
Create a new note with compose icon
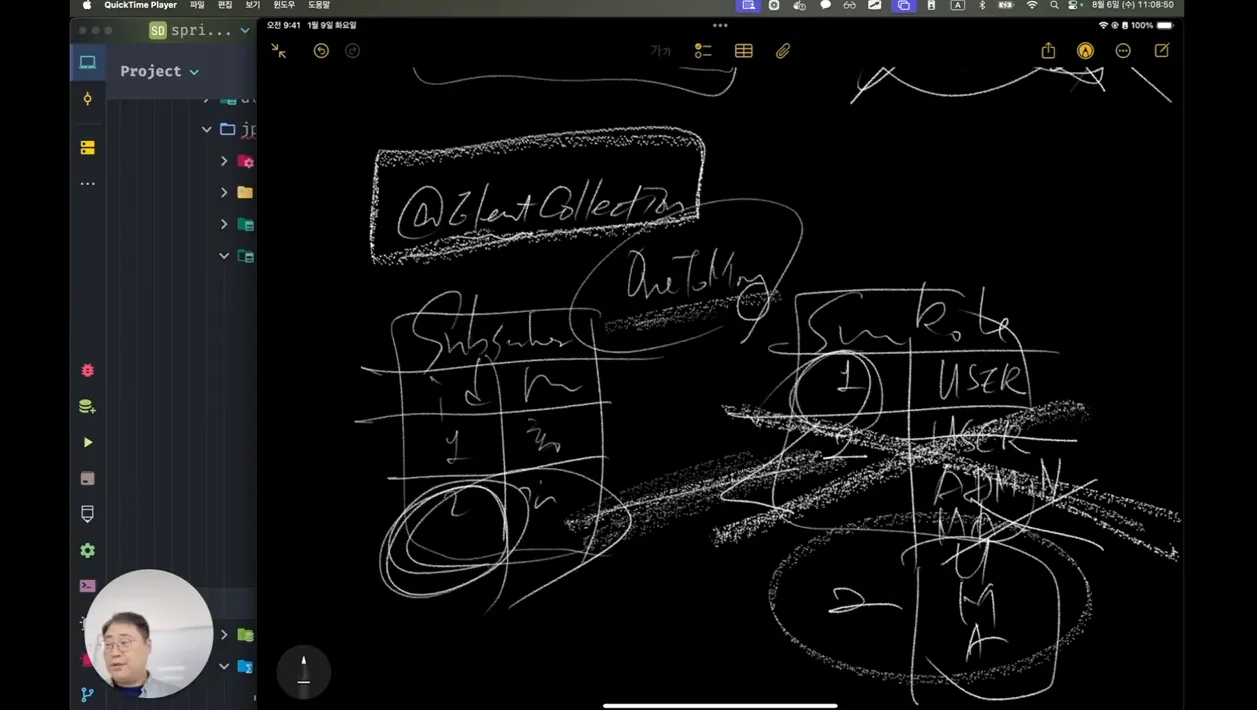coord(1161,50)
